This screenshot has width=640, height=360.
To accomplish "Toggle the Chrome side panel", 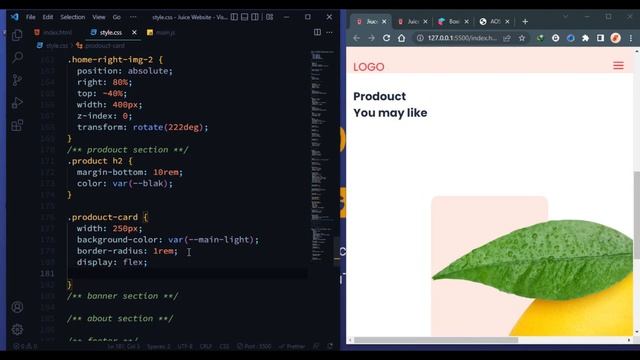I will 600,38.
